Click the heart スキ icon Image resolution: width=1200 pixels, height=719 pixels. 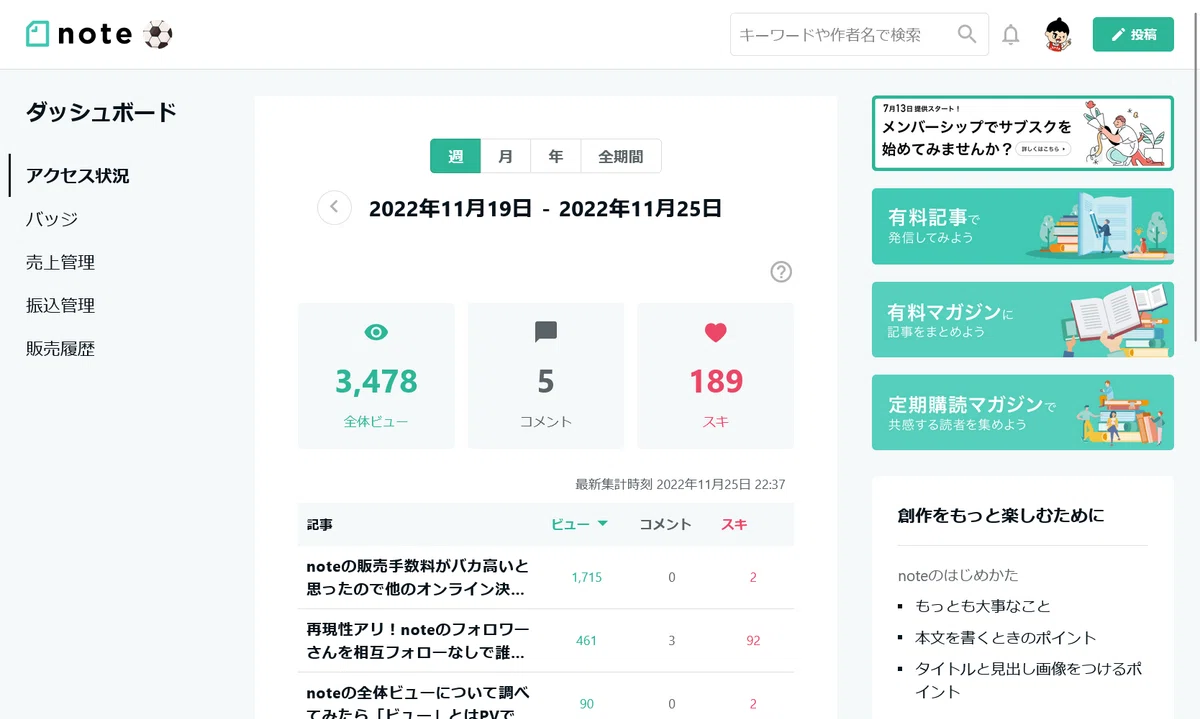pyautogui.click(x=715, y=332)
